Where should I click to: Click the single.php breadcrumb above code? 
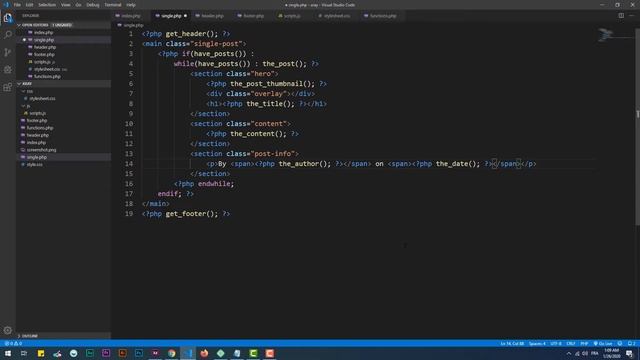coord(133,25)
